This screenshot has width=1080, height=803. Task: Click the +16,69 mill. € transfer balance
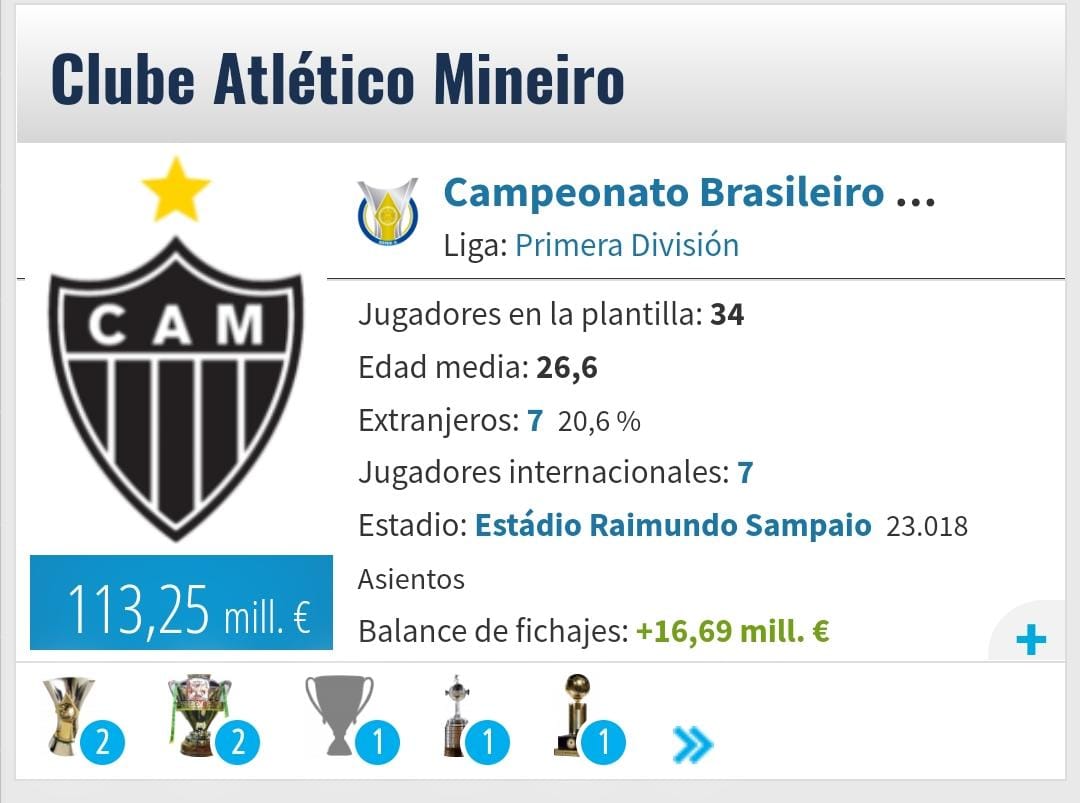click(x=732, y=632)
